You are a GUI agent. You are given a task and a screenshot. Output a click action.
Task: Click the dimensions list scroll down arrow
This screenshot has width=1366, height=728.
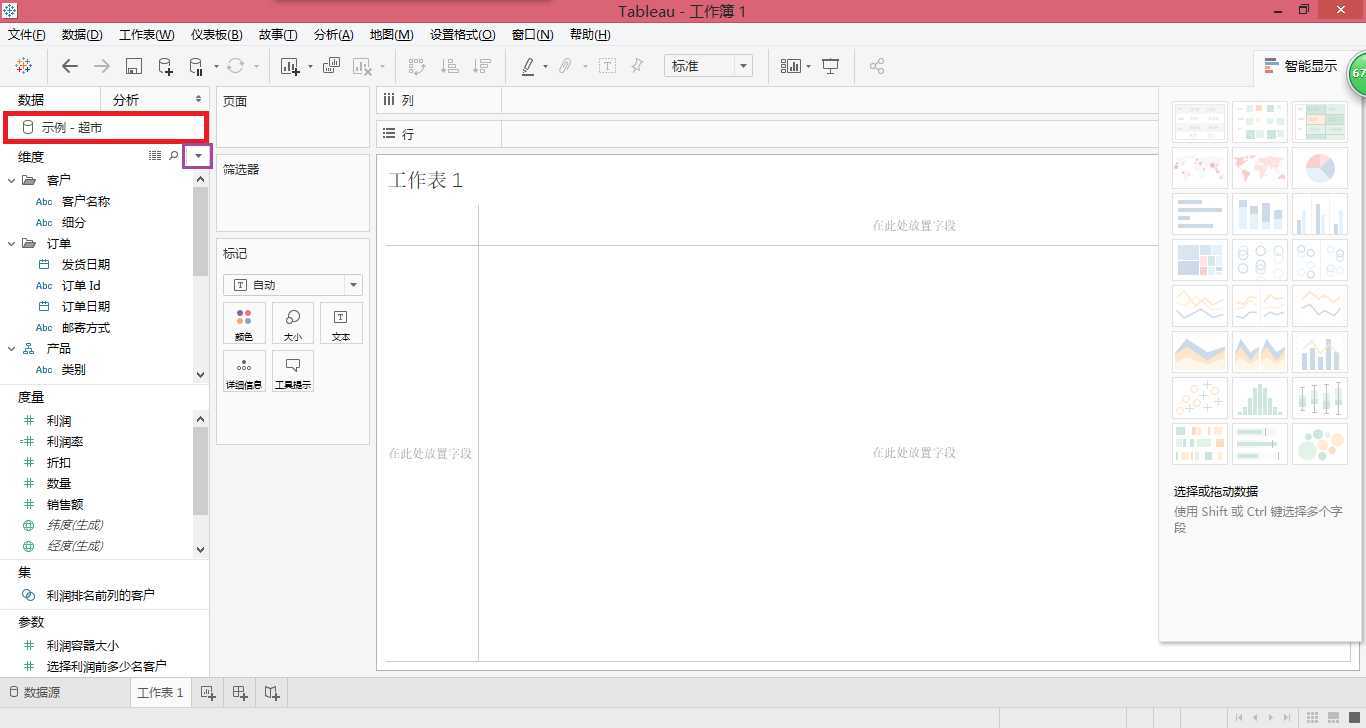(200, 375)
